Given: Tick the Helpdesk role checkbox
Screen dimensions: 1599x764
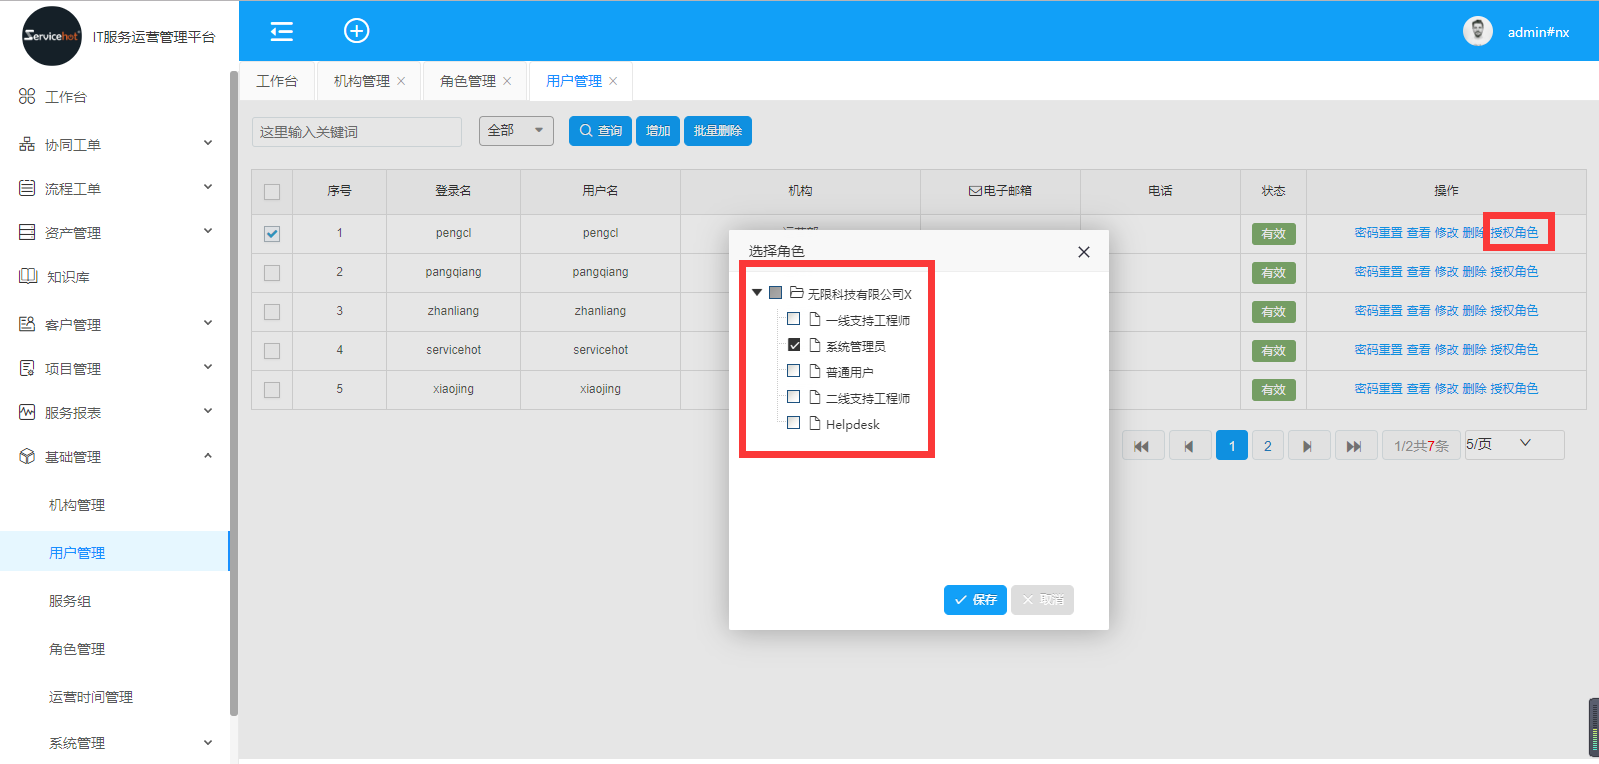Looking at the screenshot, I should [794, 423].
